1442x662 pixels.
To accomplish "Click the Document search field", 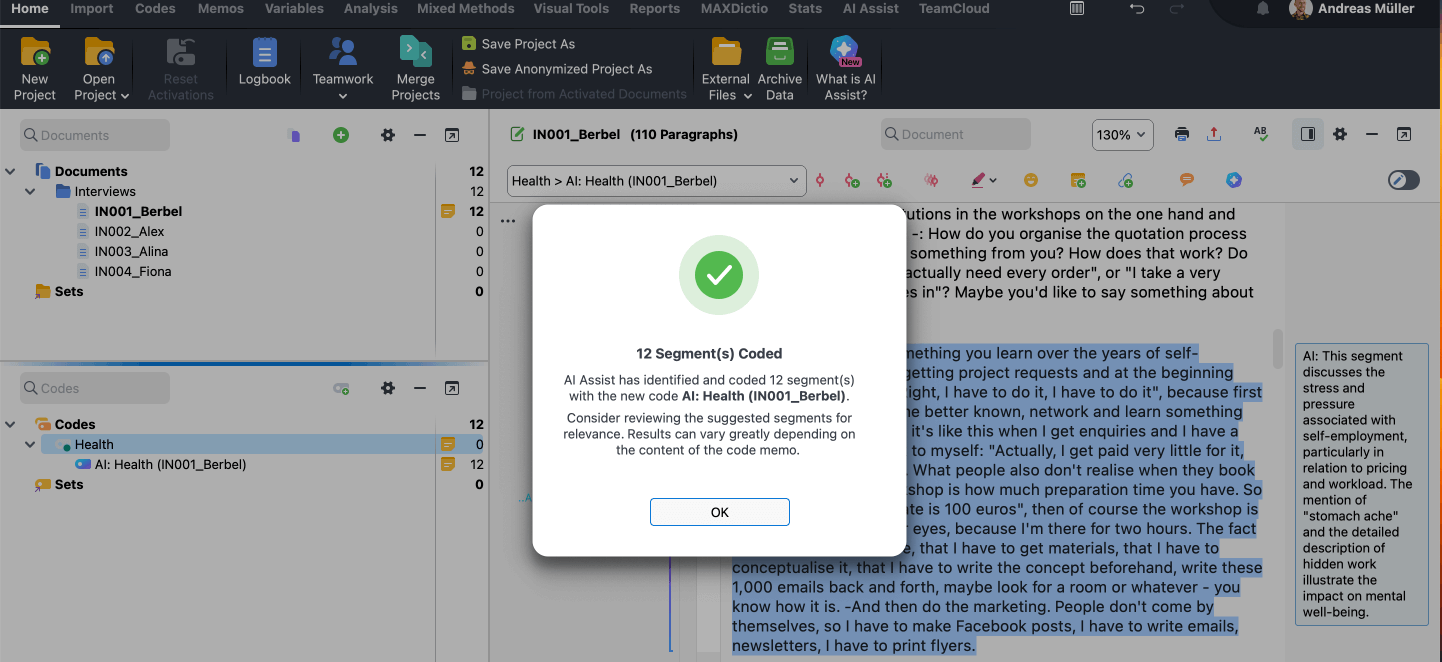I will point(956,134).
